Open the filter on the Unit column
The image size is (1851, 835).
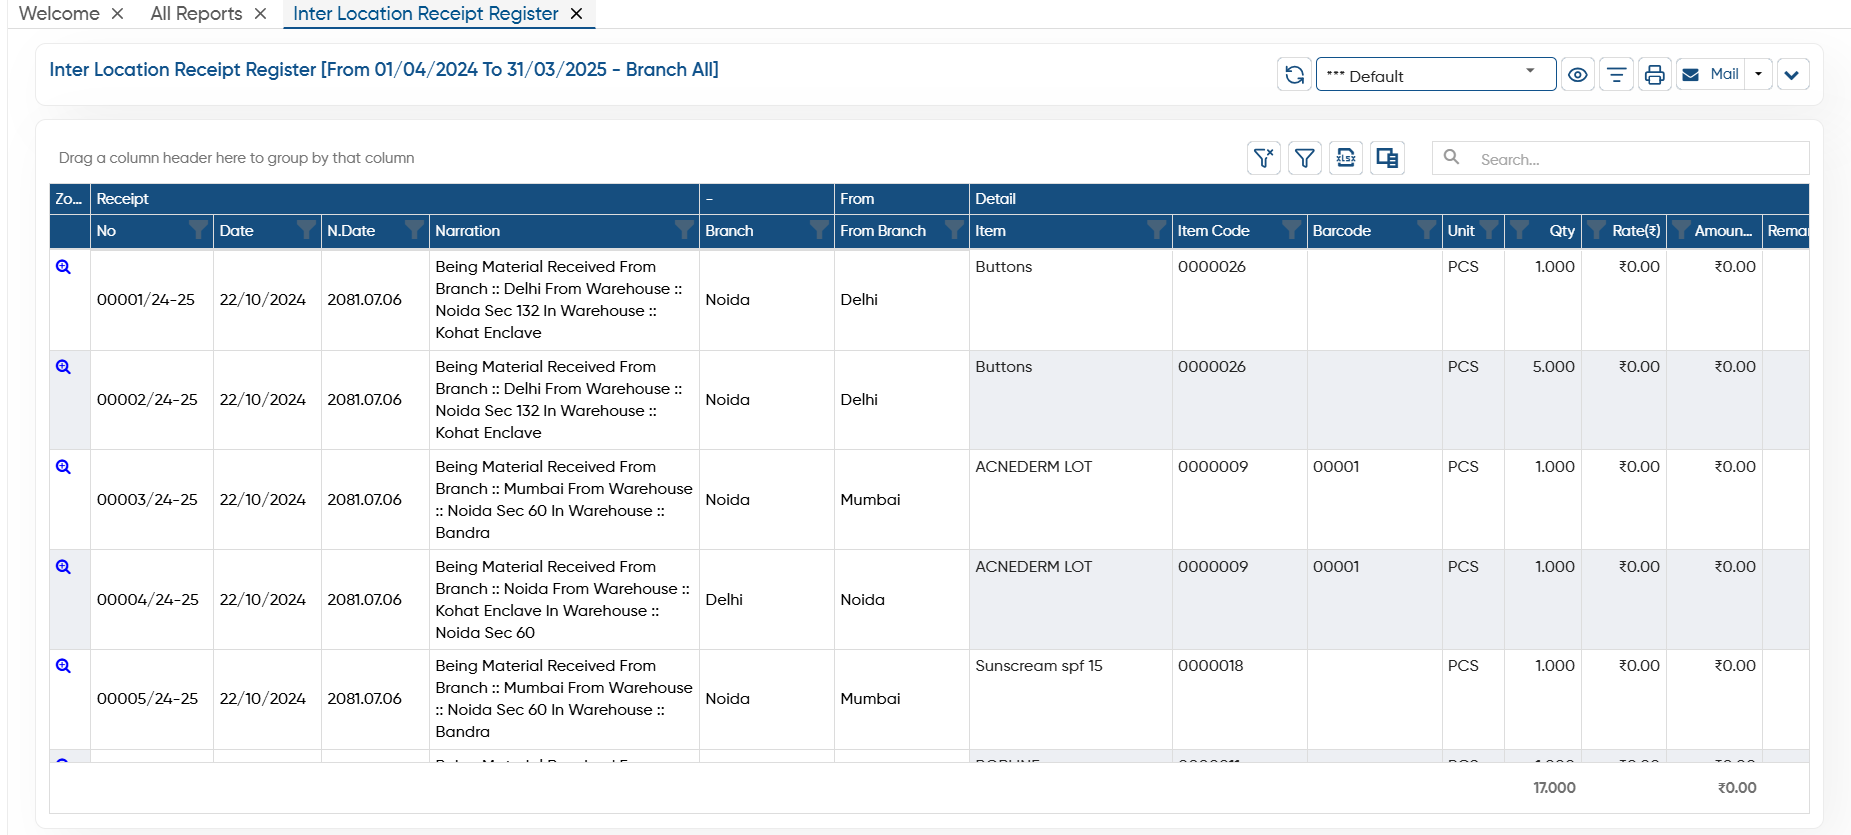(x=1489, y=230)
